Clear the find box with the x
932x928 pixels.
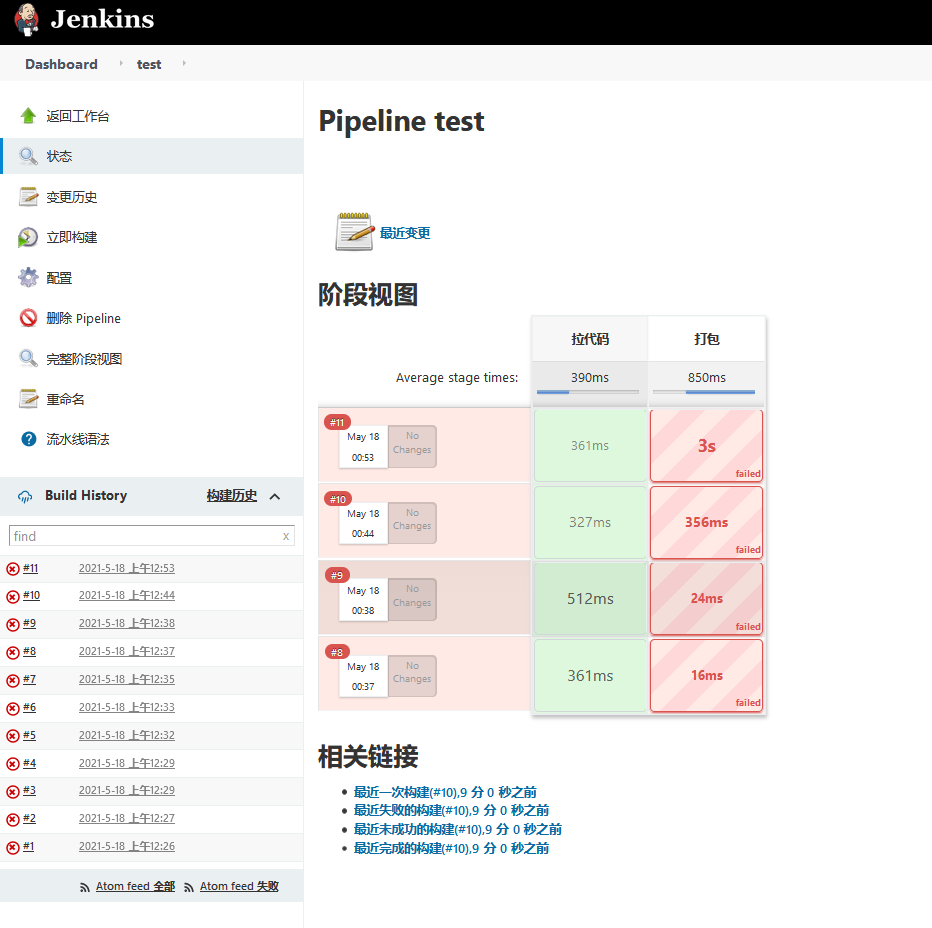pos(286,536)
